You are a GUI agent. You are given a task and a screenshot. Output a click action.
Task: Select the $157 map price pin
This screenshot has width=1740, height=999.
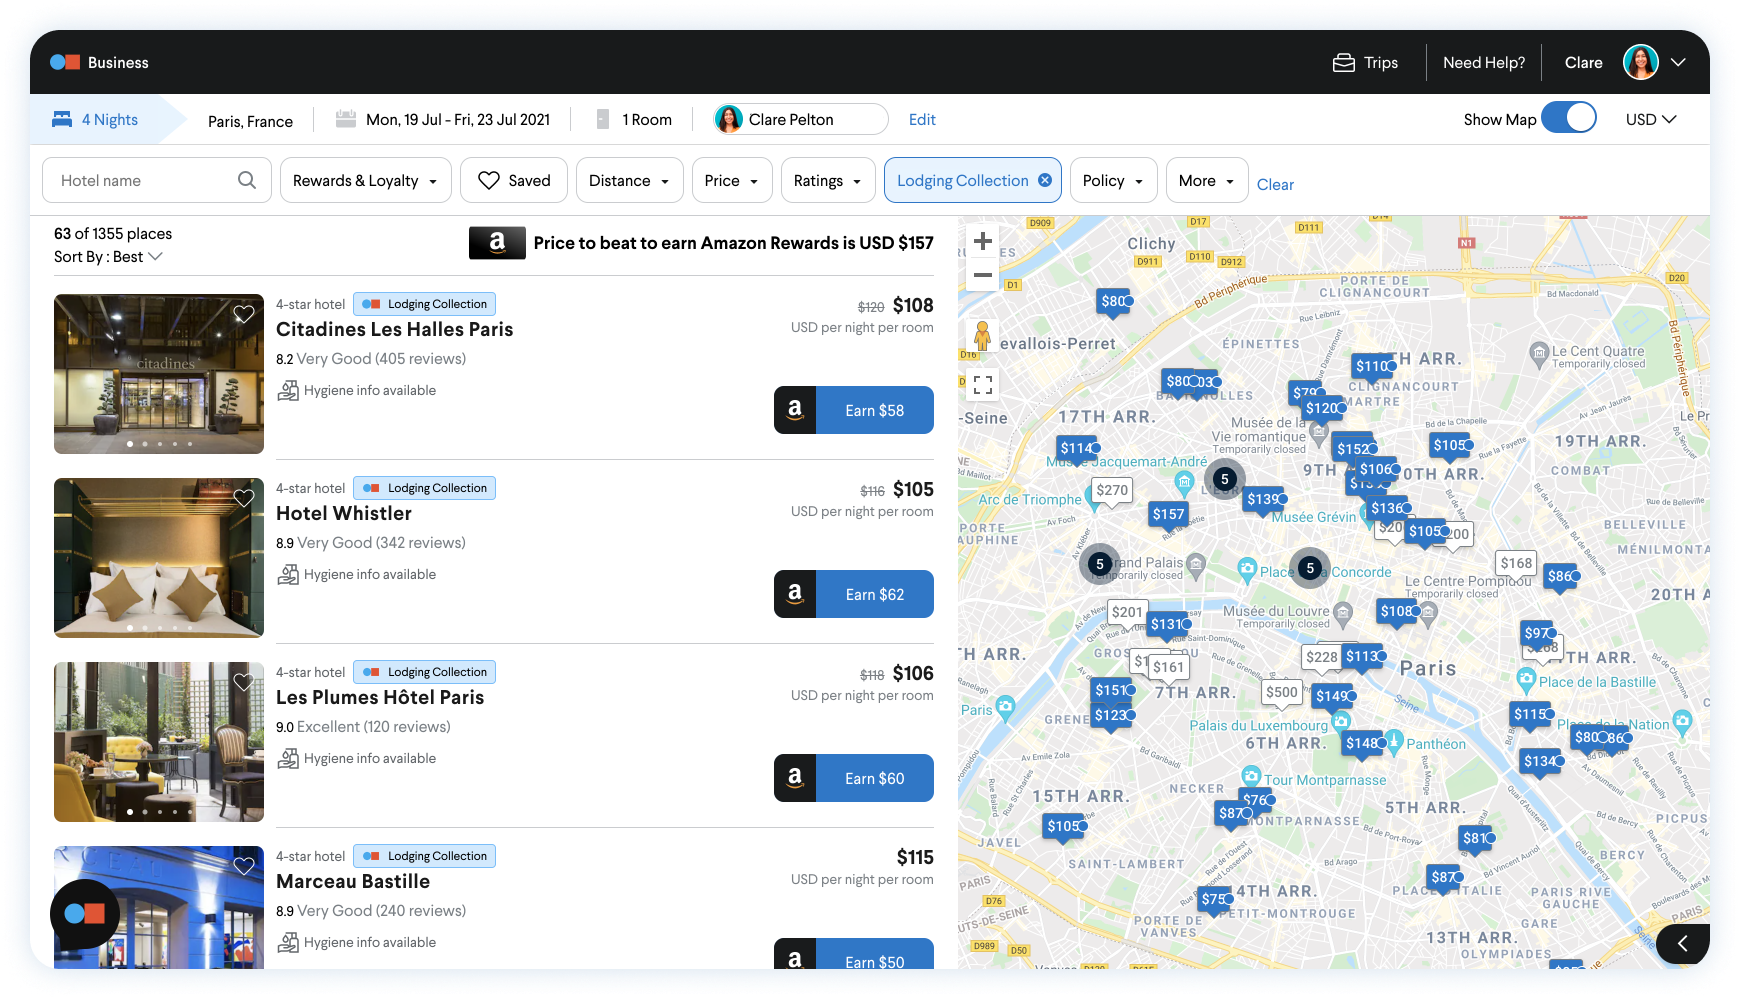tap(1168, 514)
